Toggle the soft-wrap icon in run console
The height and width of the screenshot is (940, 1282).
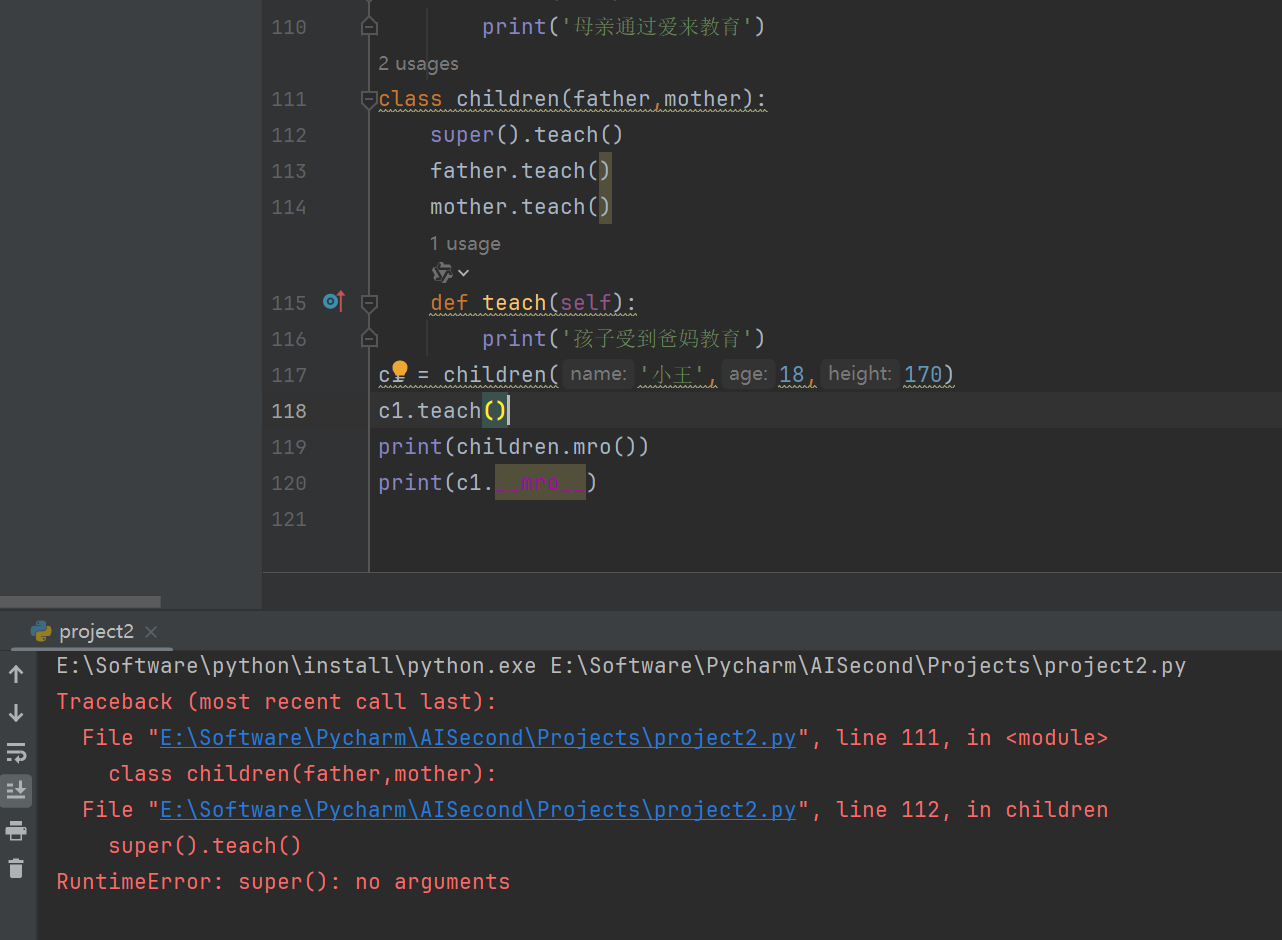point(16,752)
